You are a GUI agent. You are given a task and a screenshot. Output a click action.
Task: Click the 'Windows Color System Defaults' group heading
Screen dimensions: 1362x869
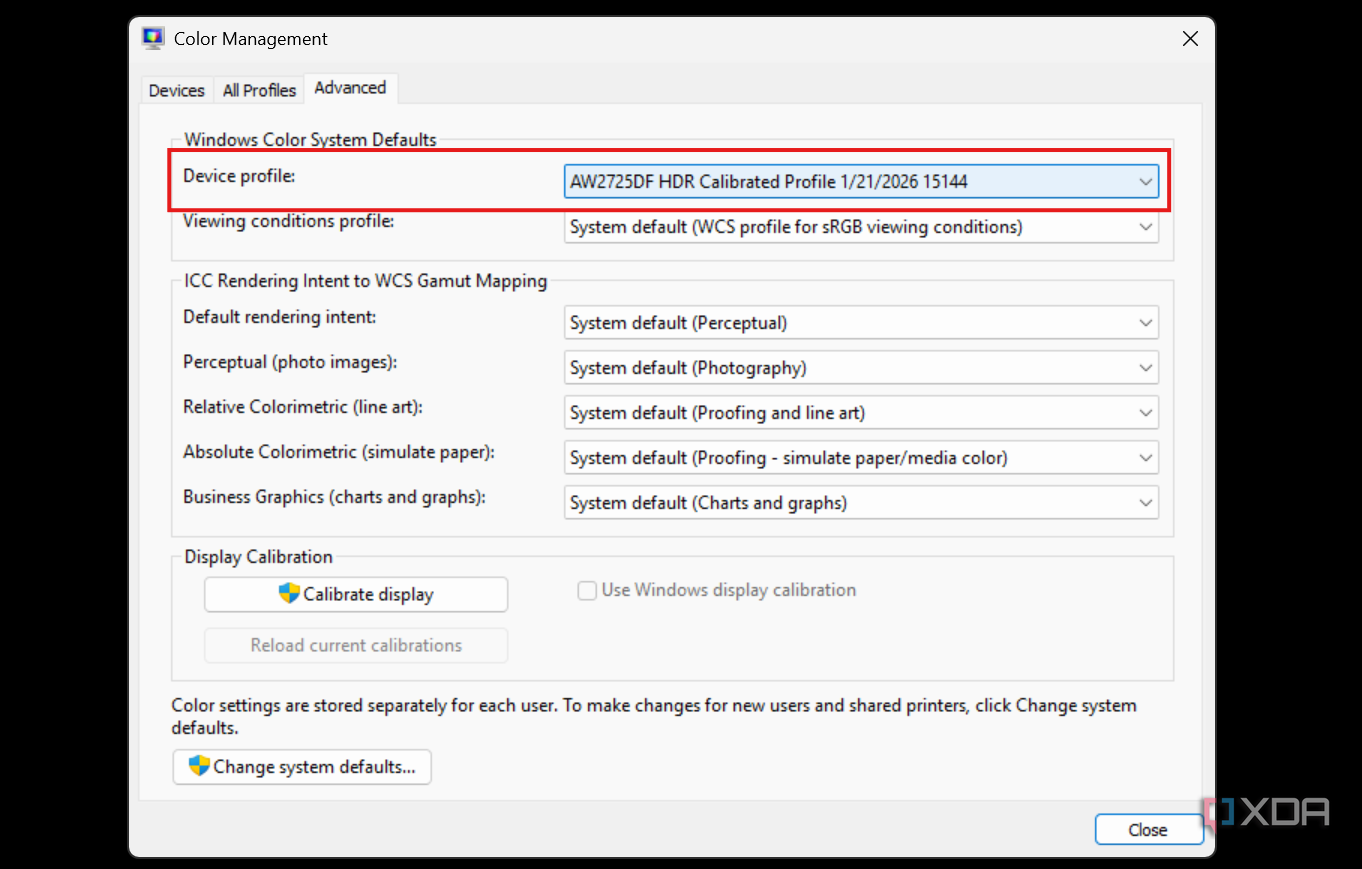click(311, 140)
